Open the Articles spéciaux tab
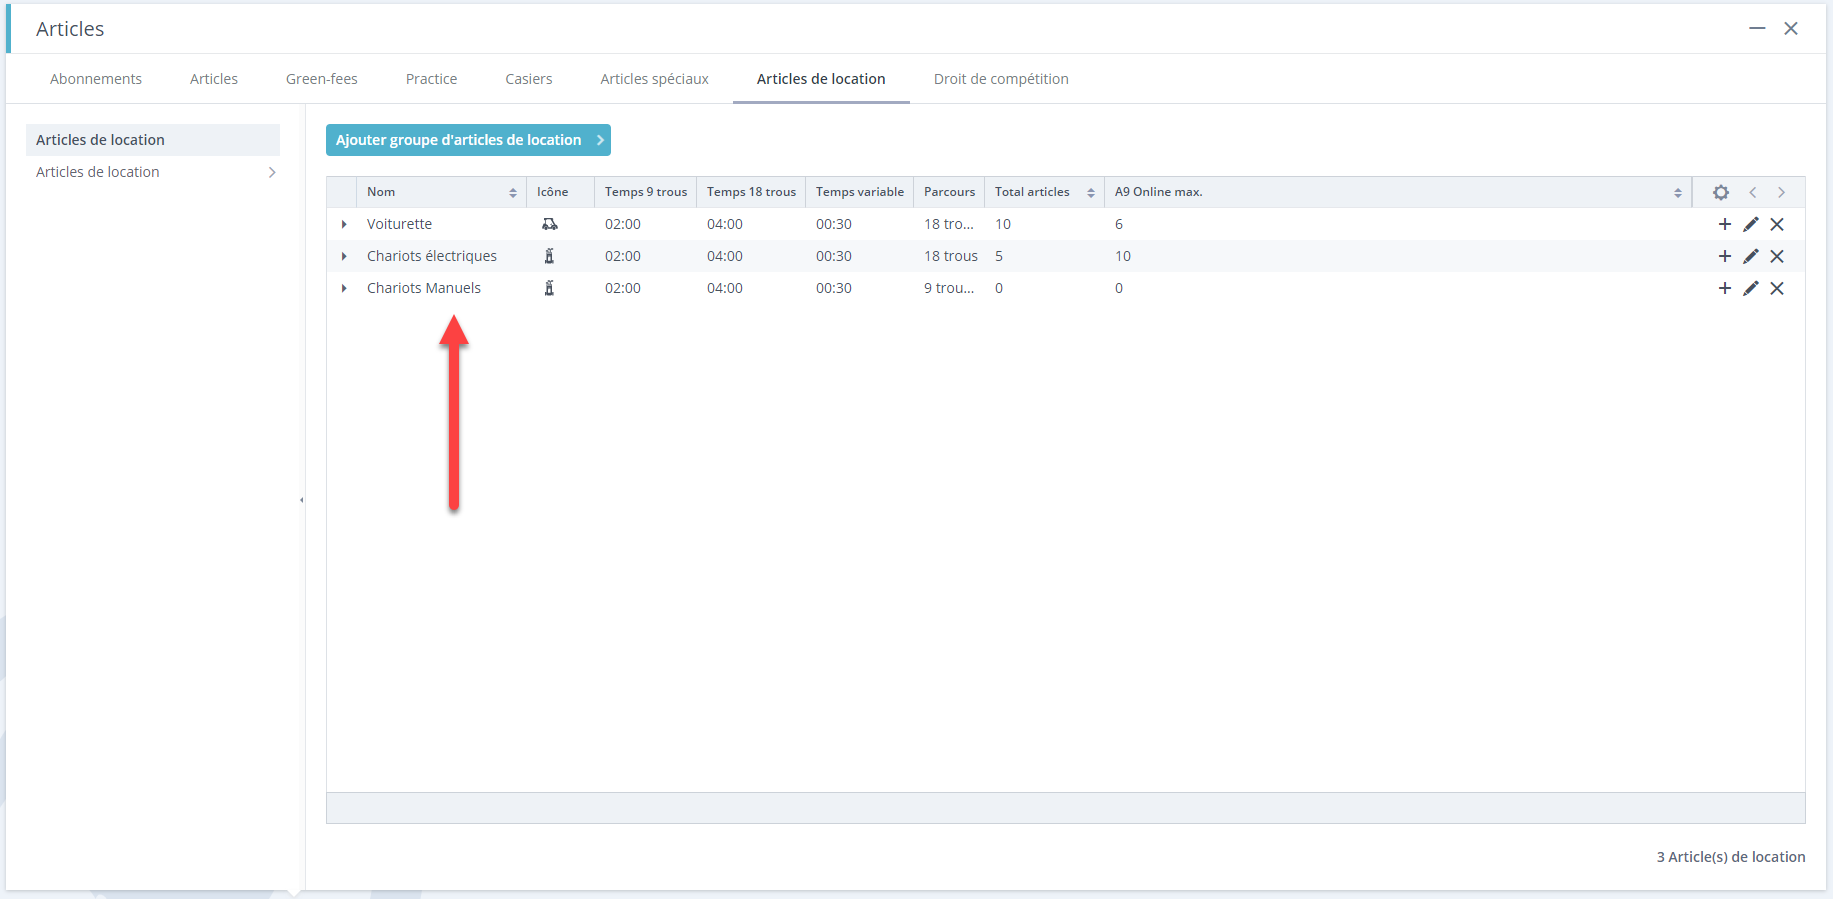The image size is (1833, 899). (x=655, y=79)
